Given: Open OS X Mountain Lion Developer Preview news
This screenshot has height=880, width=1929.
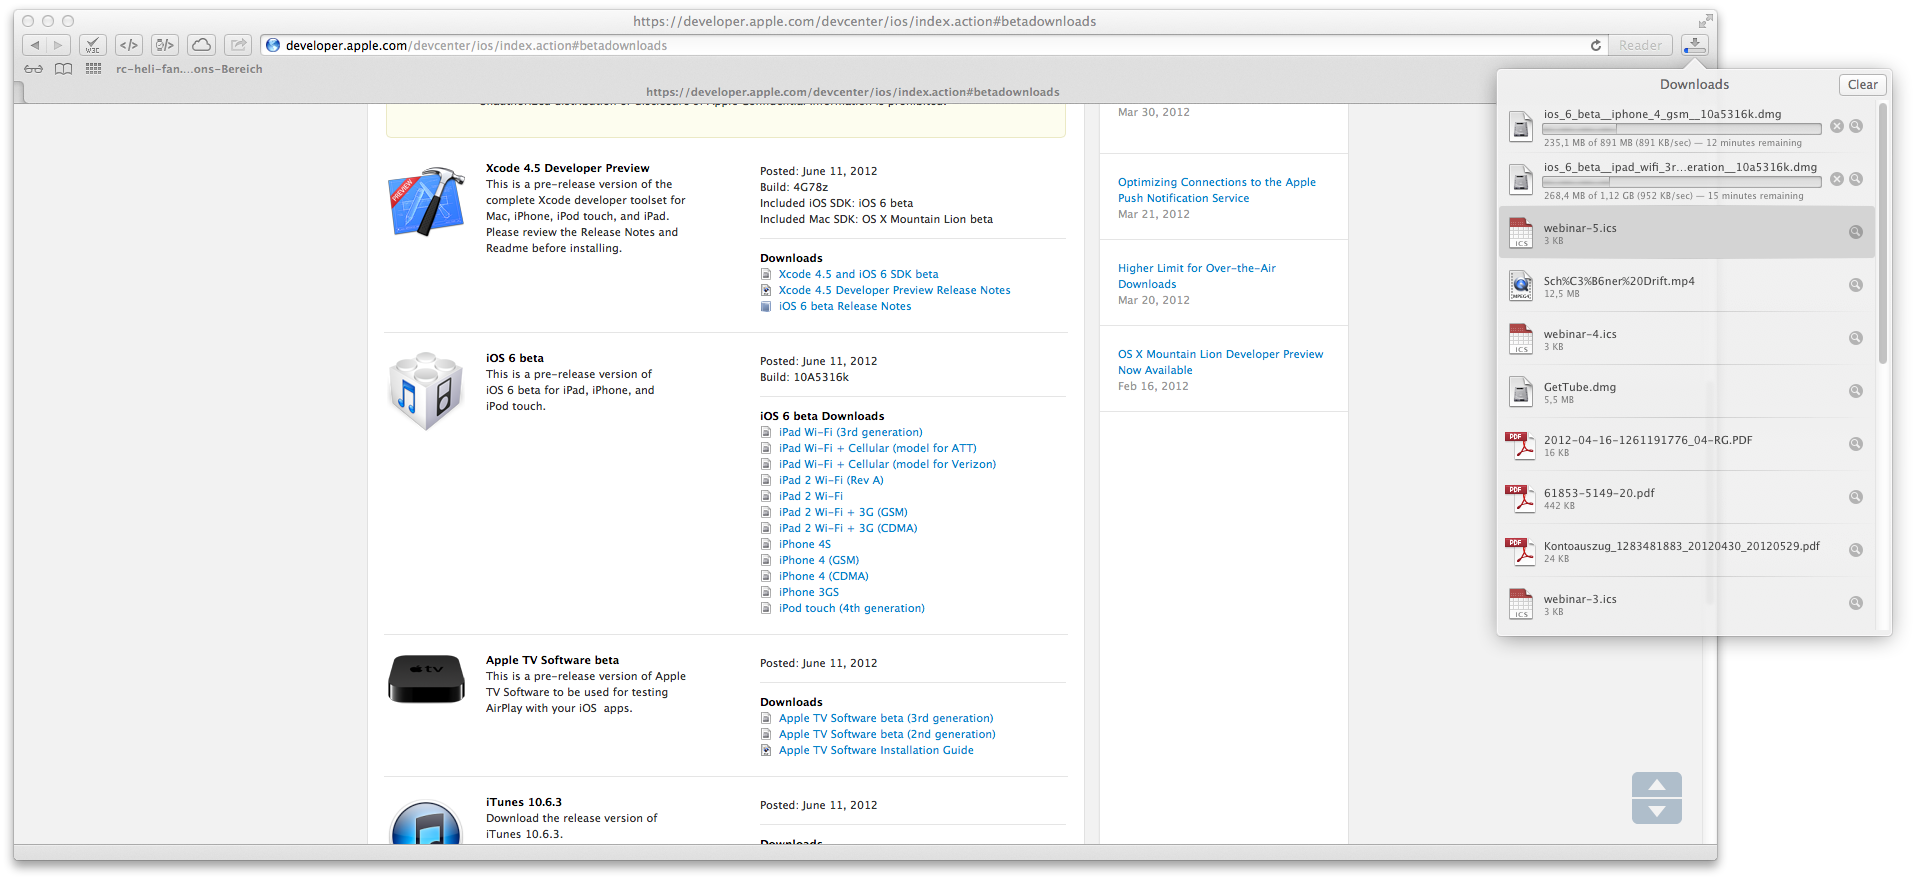Looking at the screenshot, I should [x=1220, y=362].
